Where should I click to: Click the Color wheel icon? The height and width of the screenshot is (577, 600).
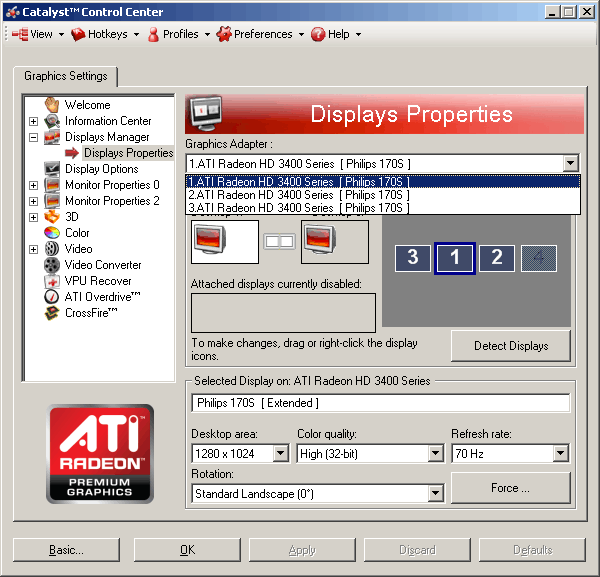point(52,233)
